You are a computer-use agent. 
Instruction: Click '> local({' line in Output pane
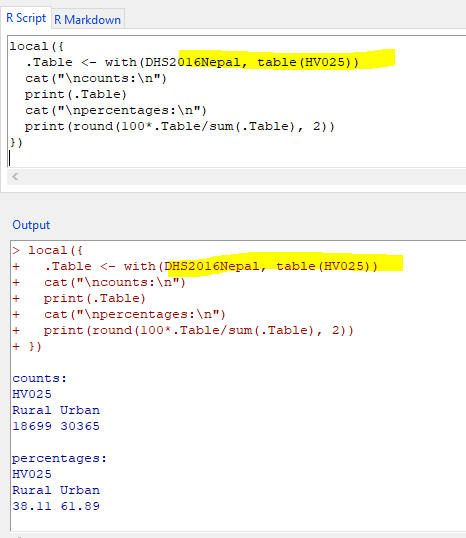tap(47, 250)
